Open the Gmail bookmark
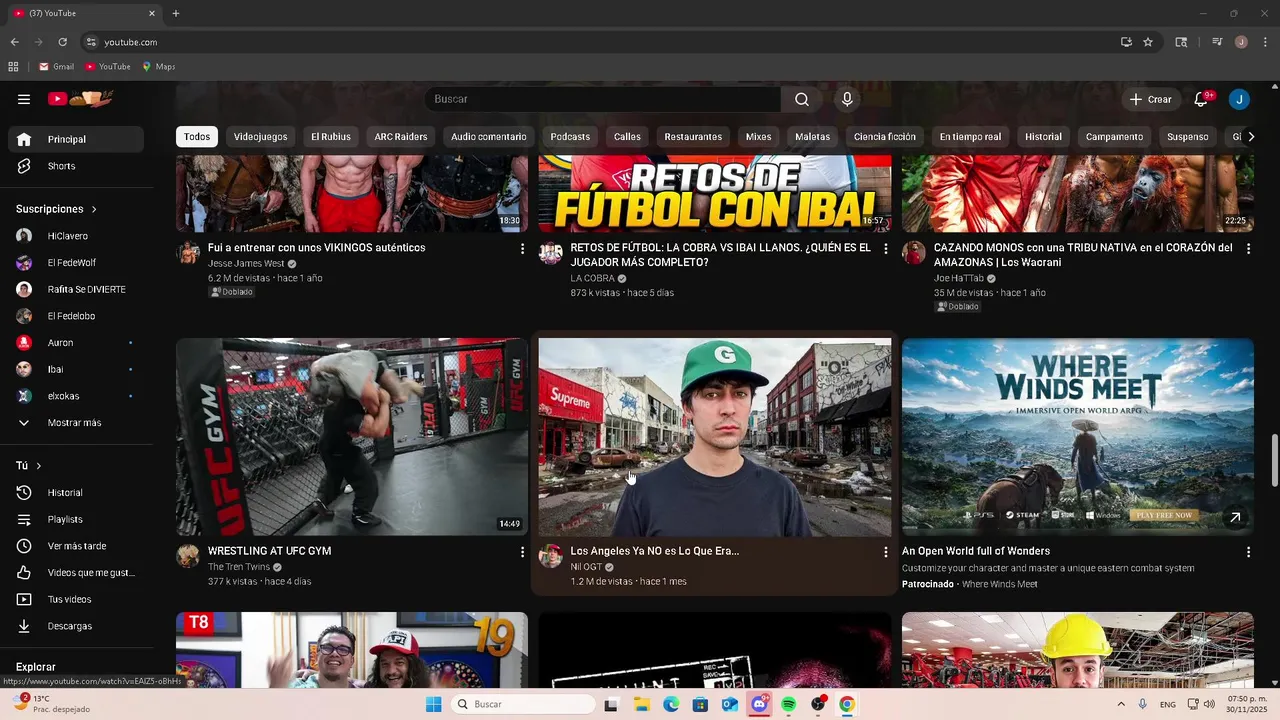 56,67
